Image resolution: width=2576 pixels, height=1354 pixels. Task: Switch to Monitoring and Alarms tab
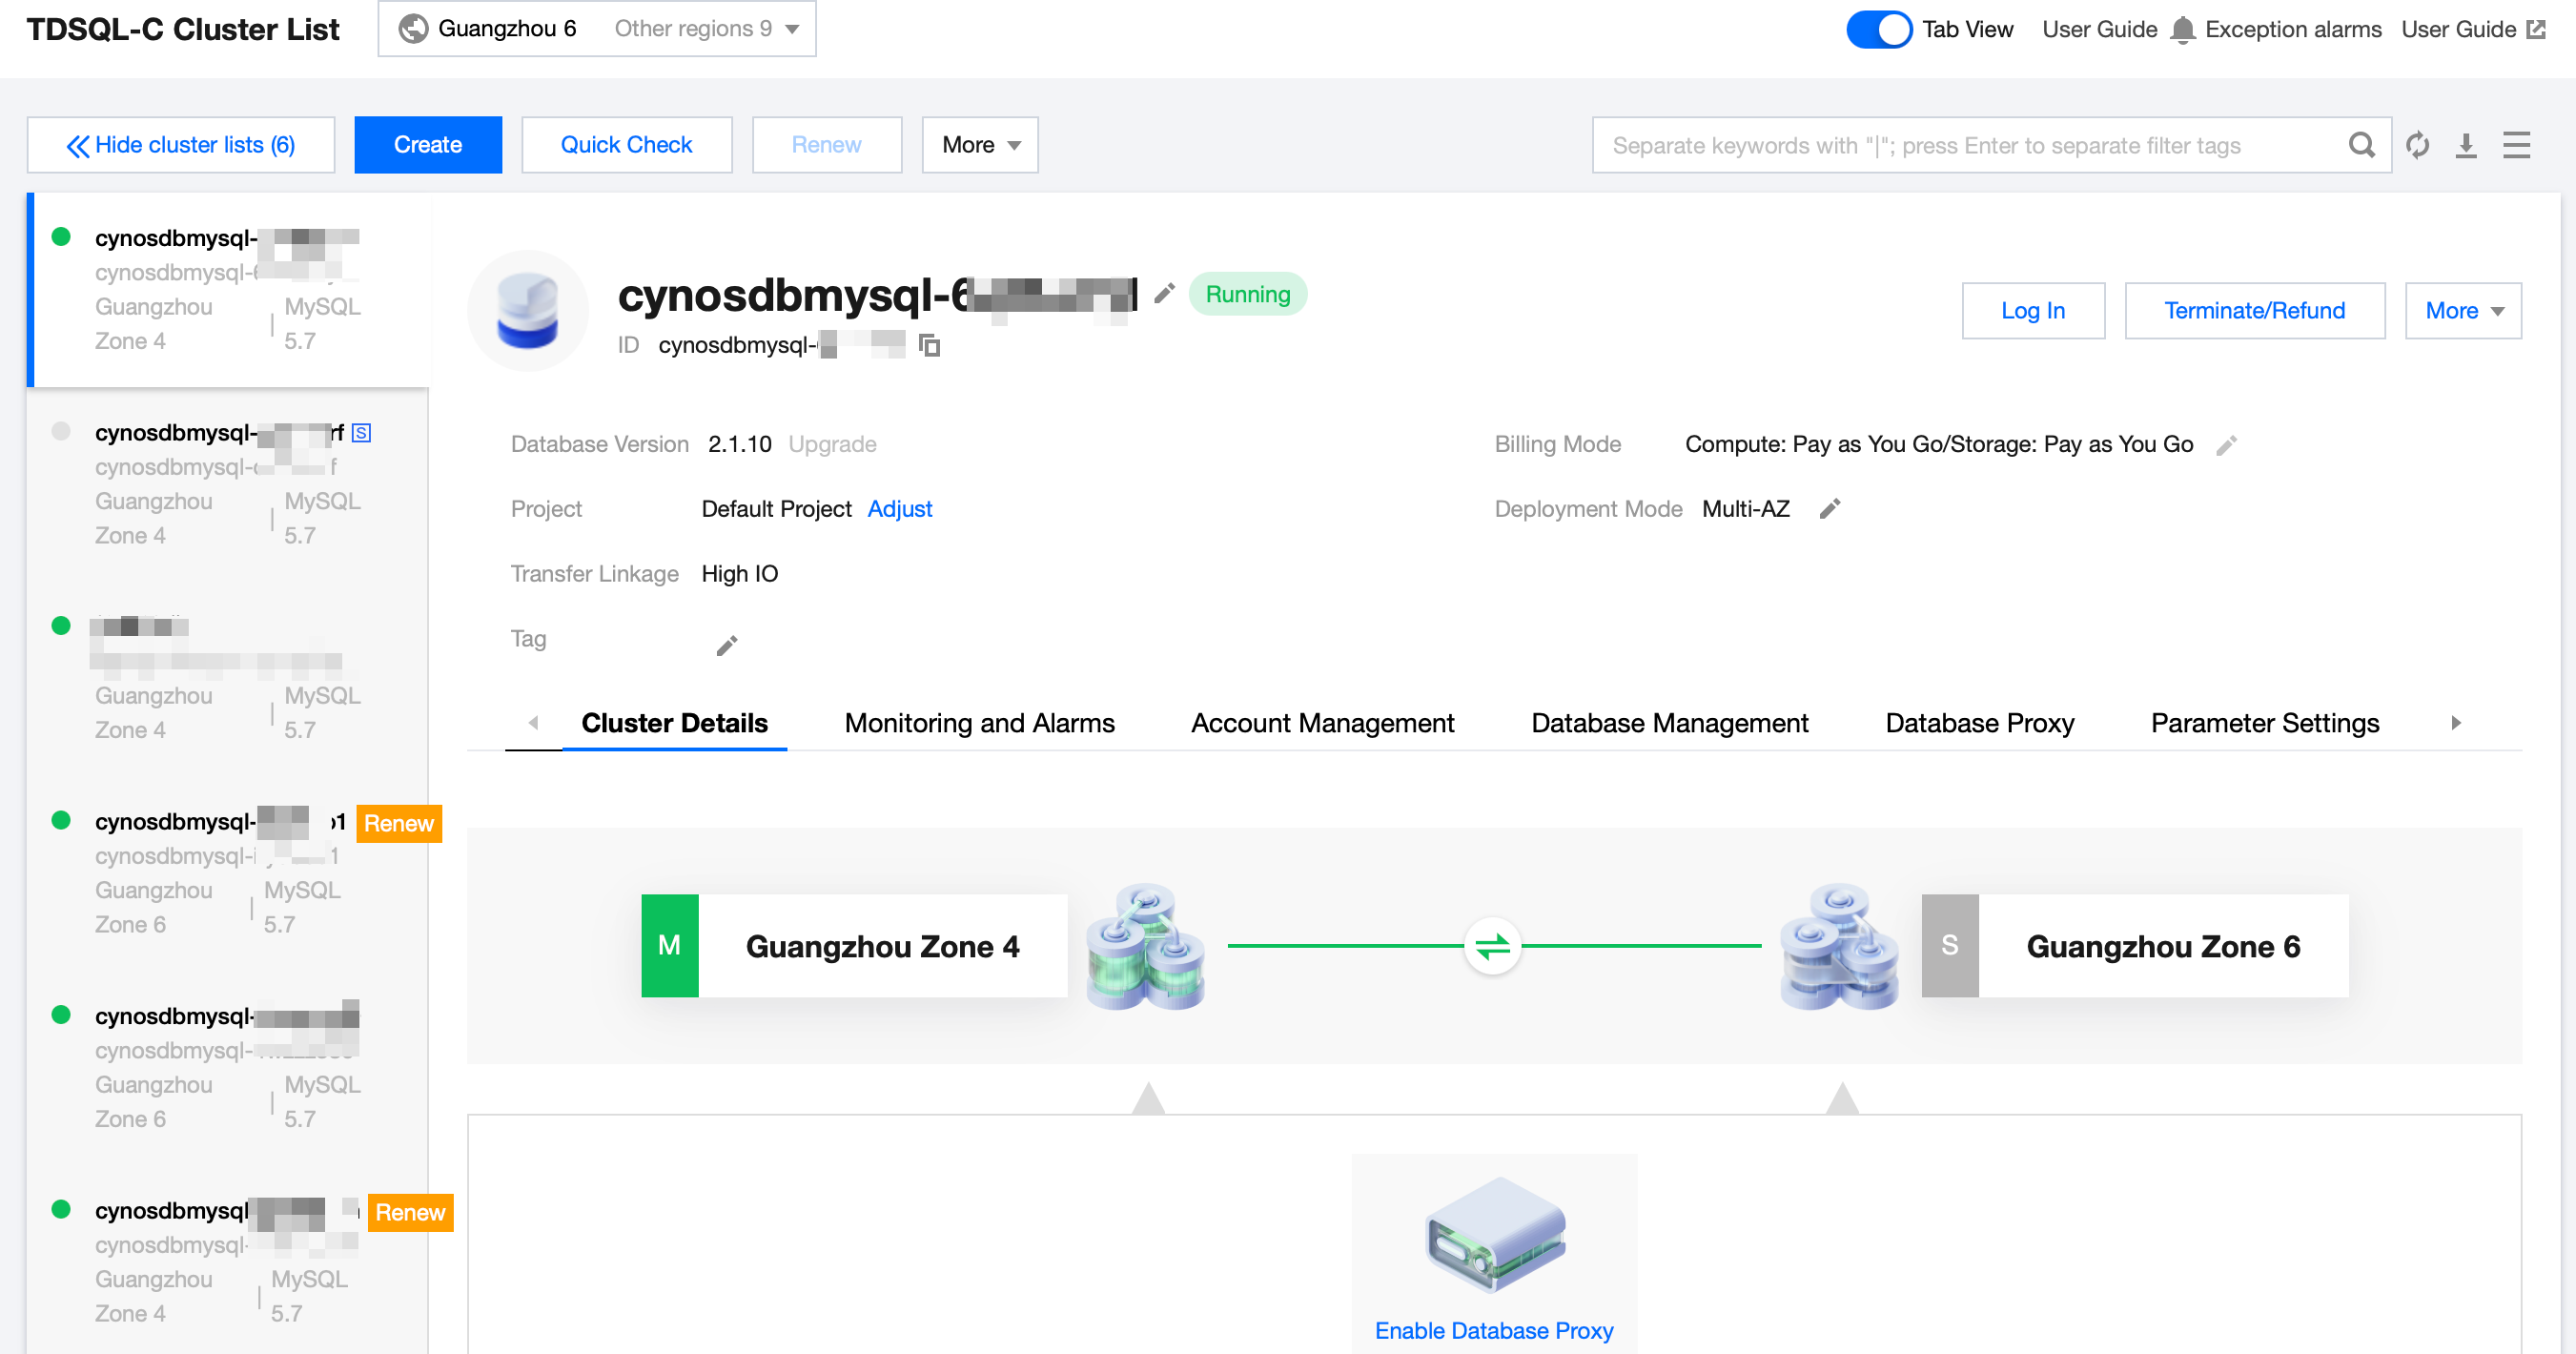pyautogui.click(x=979, y=723)
